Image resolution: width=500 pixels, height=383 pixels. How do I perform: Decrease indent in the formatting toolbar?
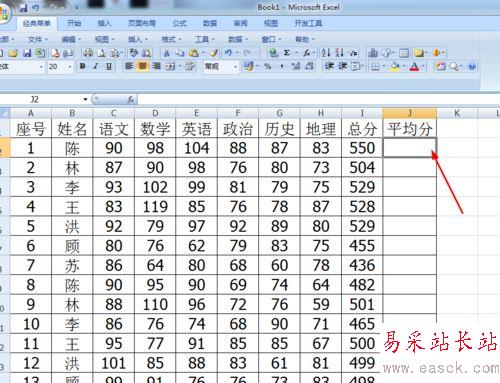pos(329,66)
